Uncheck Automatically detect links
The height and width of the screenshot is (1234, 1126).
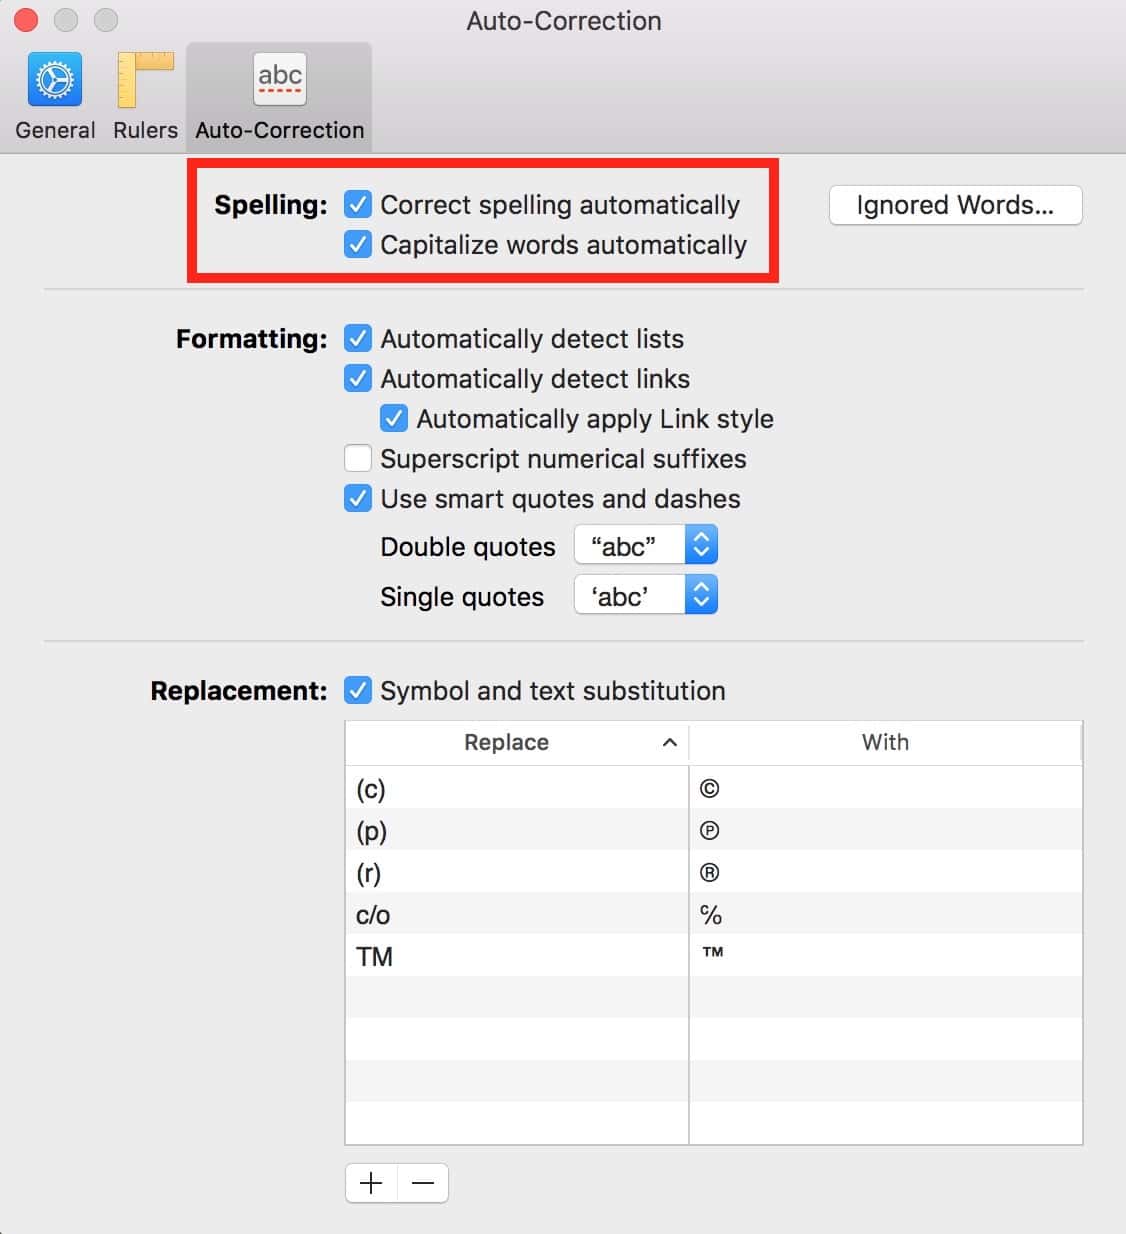pos(358,379)
